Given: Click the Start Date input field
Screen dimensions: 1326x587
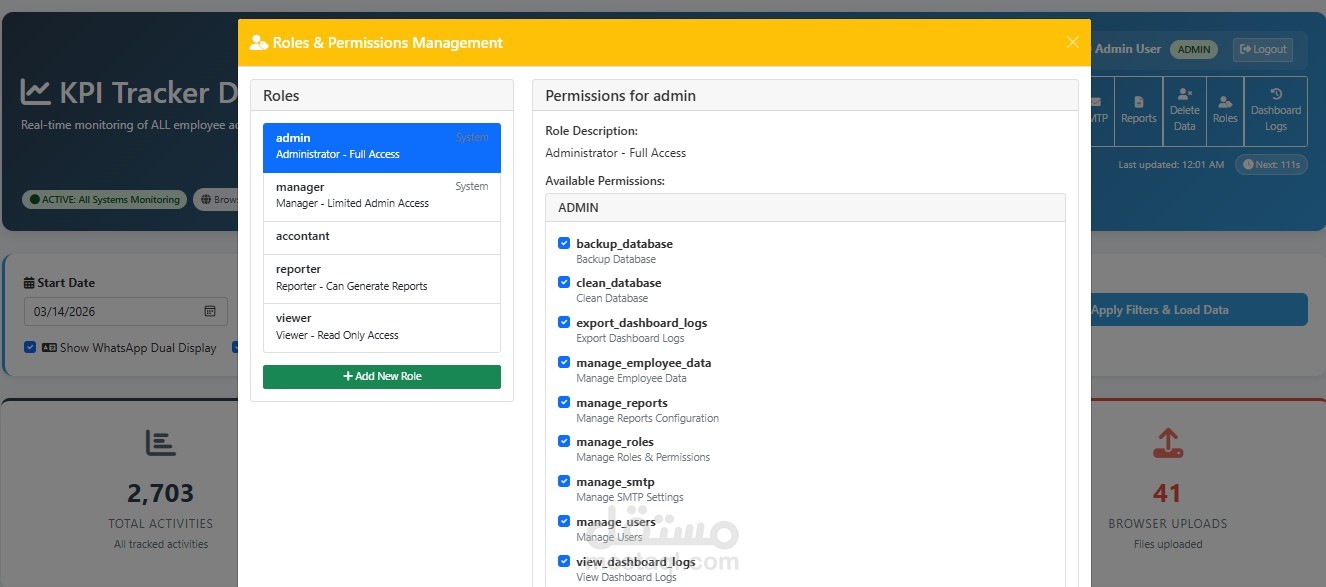Looking at the screenshot, I should pos(126,311).
